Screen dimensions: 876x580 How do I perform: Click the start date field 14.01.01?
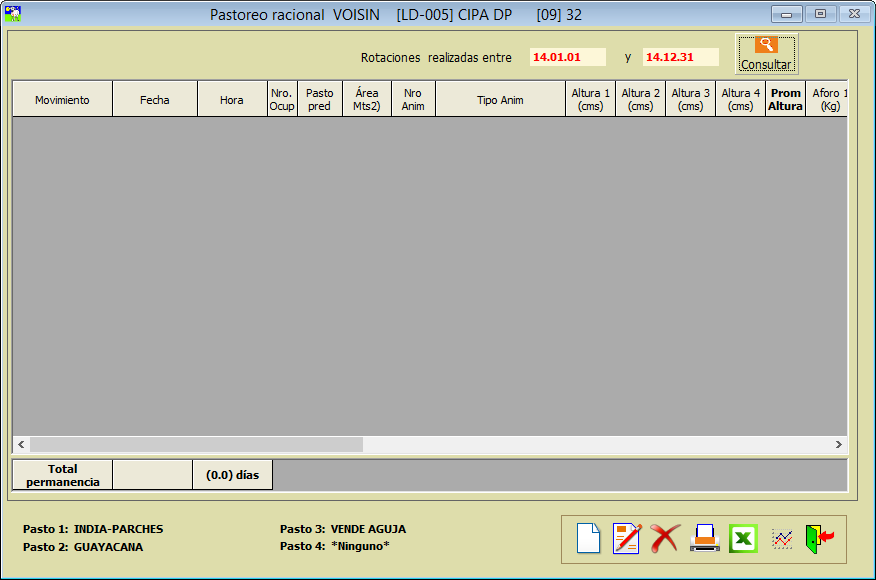coord(567,57)
